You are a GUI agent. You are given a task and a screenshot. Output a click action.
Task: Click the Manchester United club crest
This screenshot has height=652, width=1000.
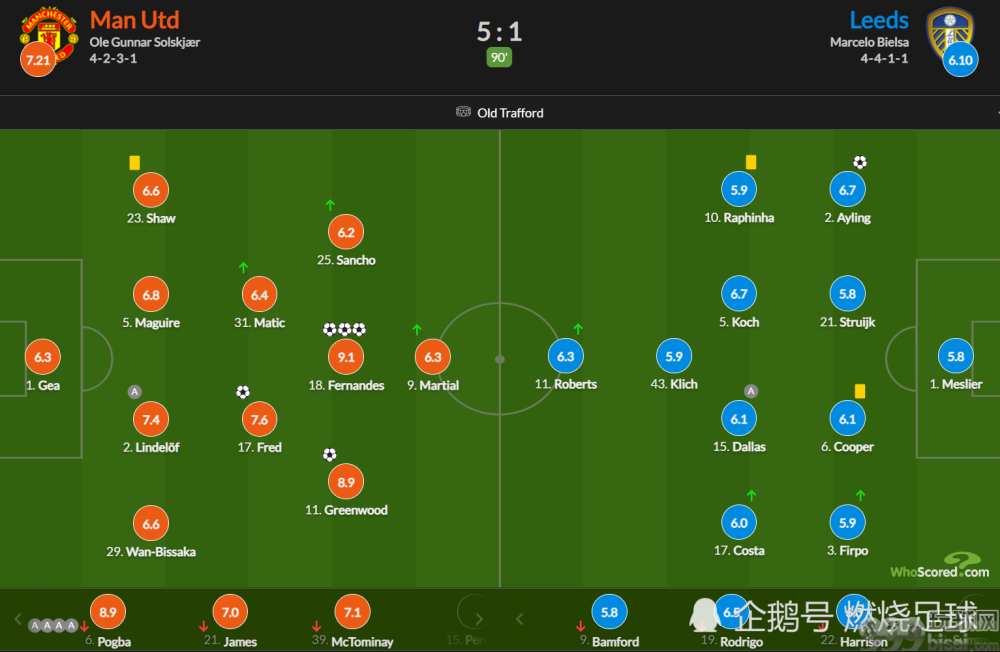50,35
